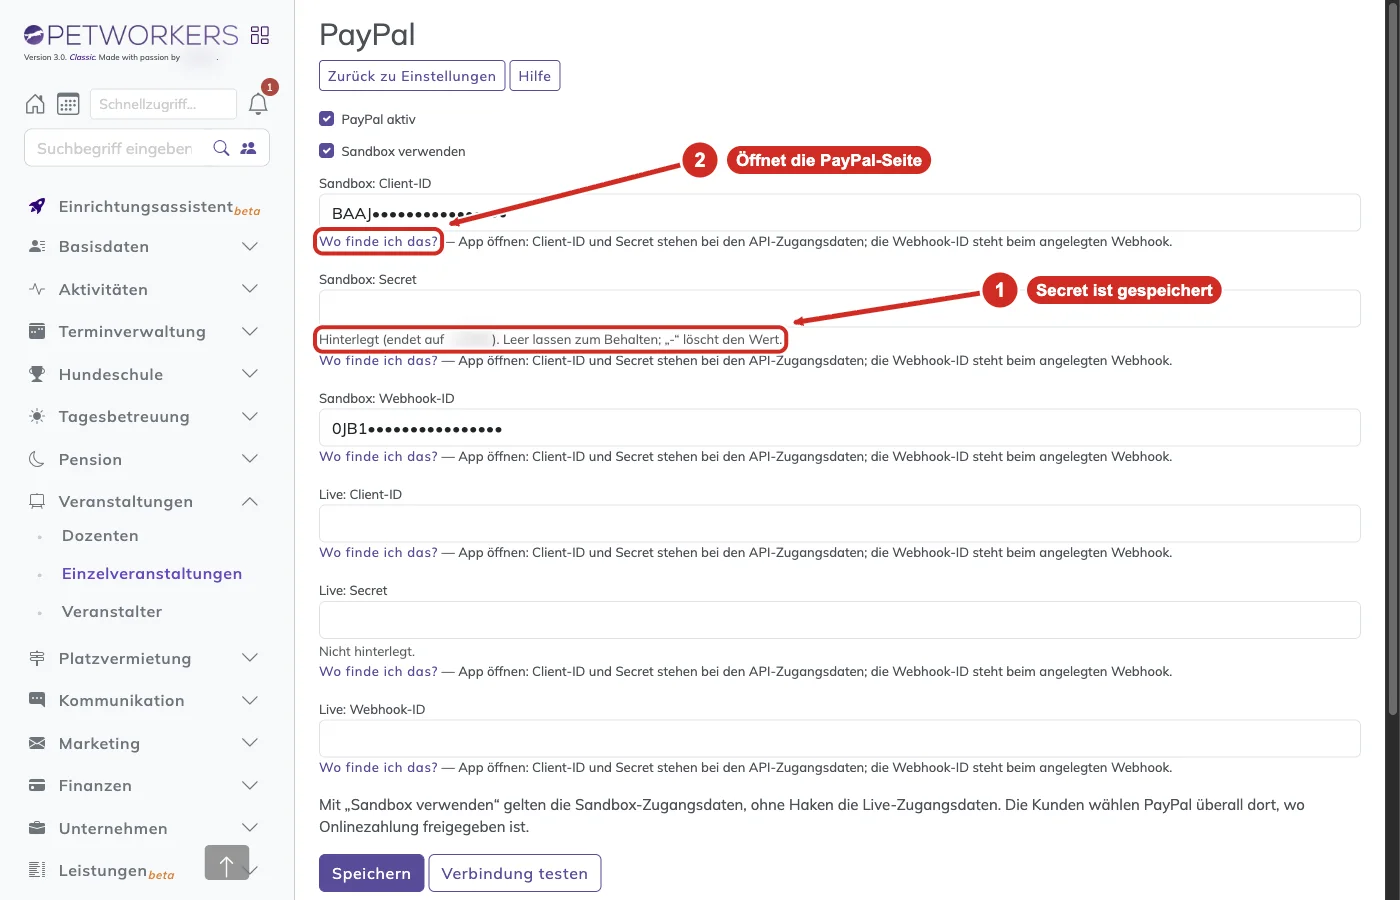The width and height of the screenshot is (1400, 900).
Task: Expand the Aktivitäten menu chevron
Action: [250, 289]
